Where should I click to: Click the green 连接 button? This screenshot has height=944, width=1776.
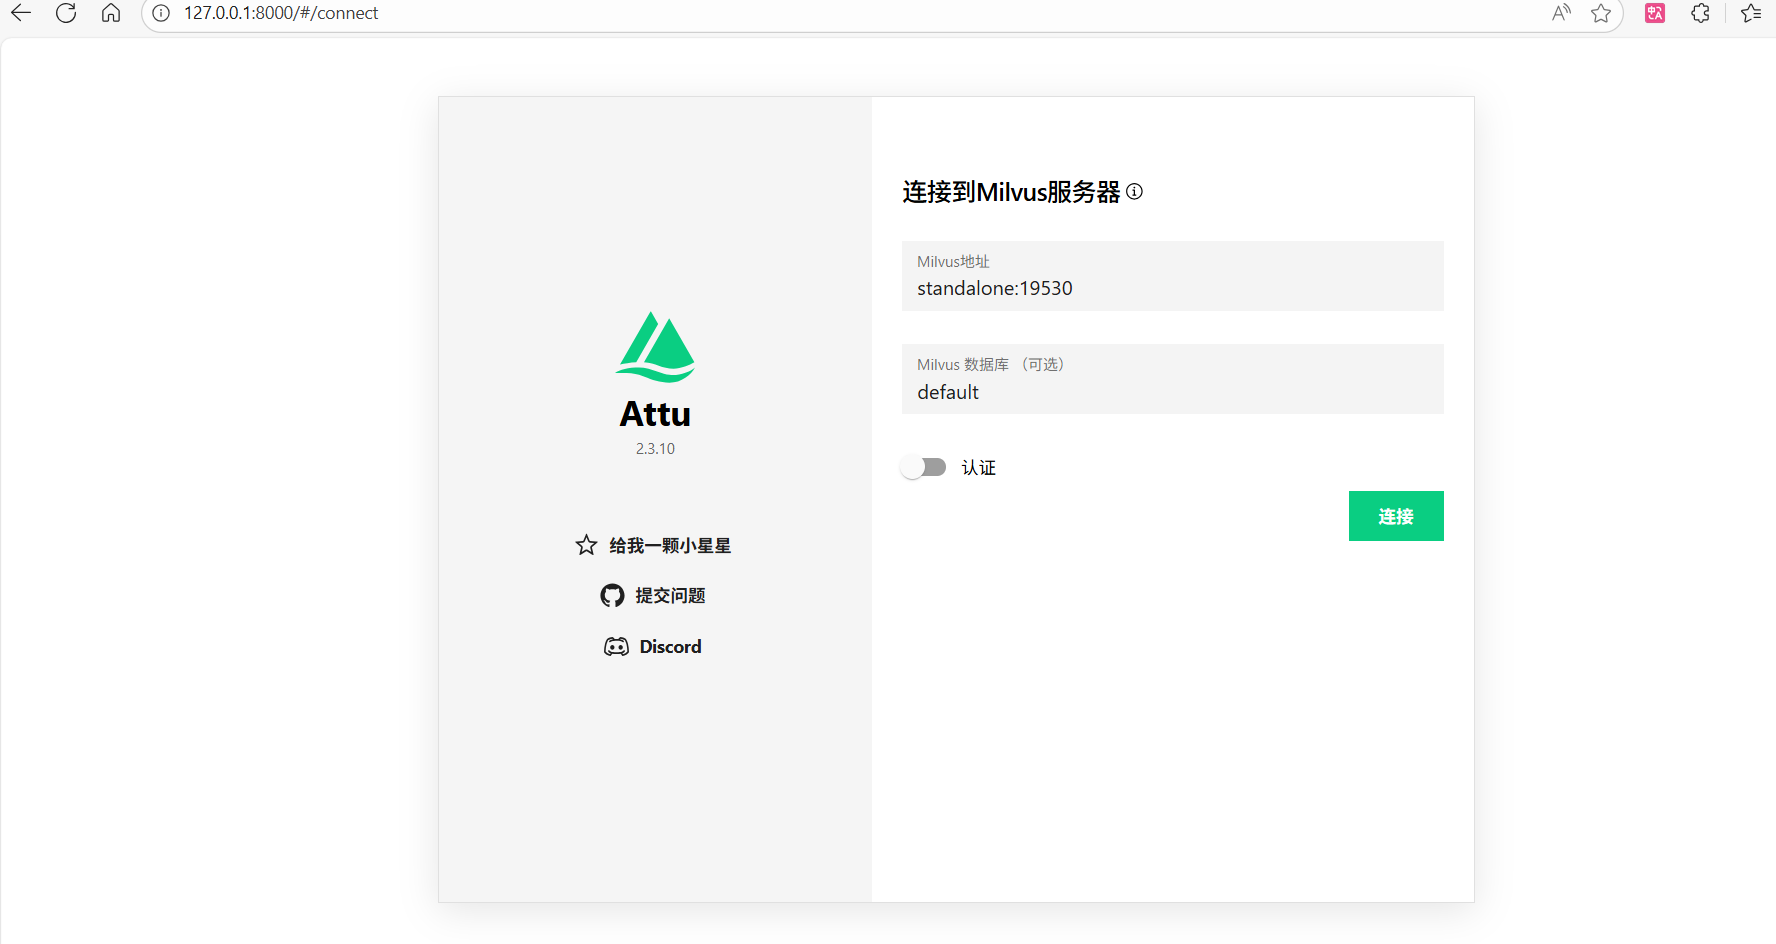click(x=1396, y=516)
